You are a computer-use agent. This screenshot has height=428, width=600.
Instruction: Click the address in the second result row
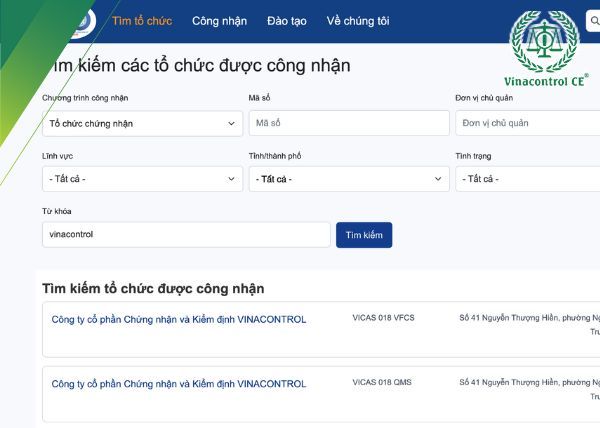coord(529,384)
